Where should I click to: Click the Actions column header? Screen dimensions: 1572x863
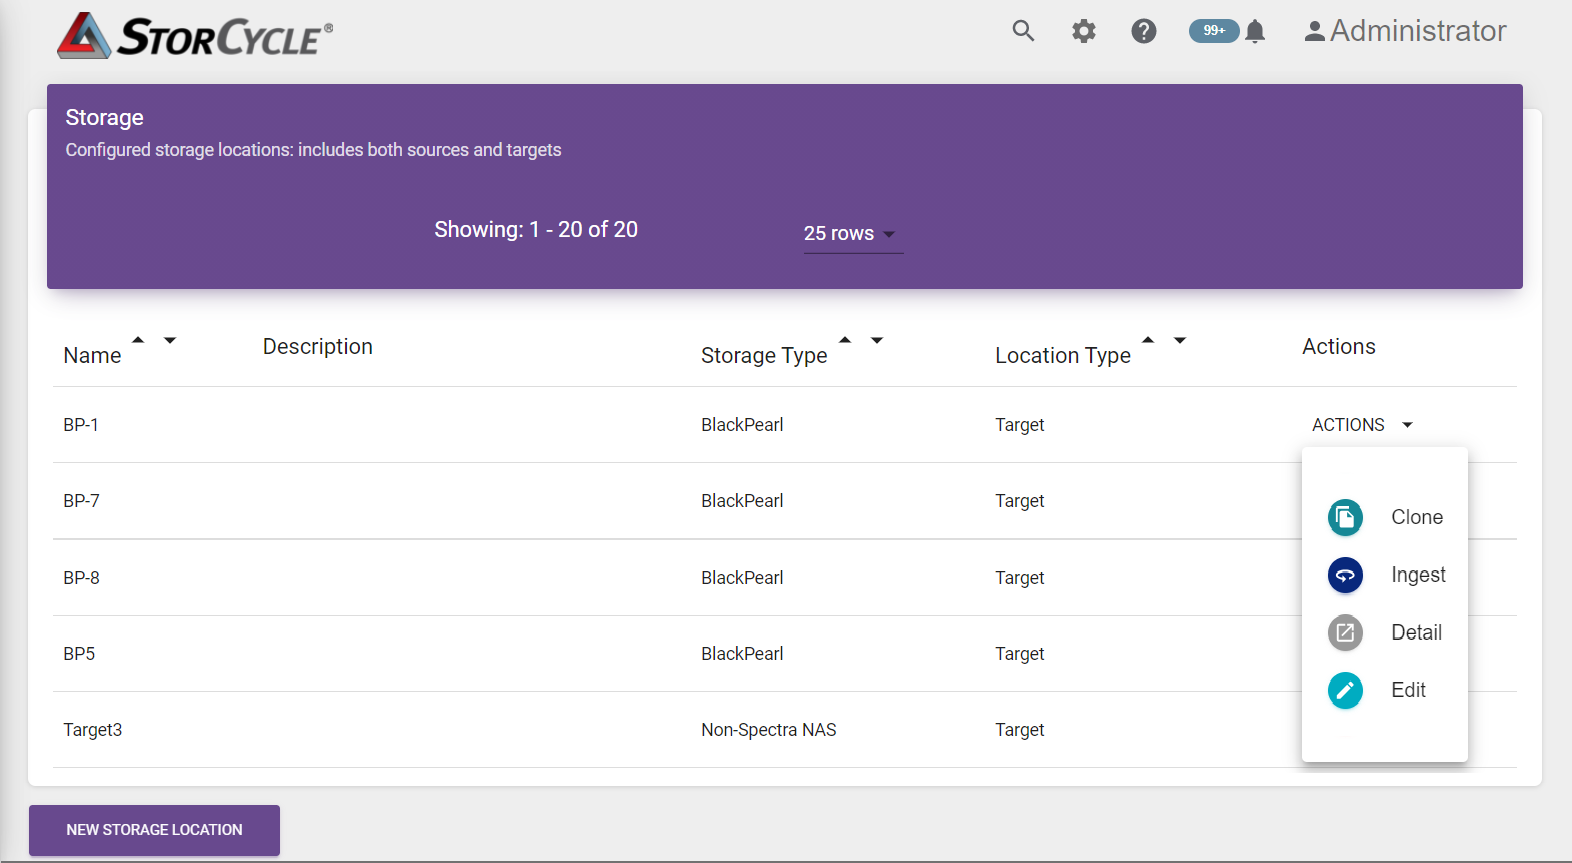pos(1339,346)
